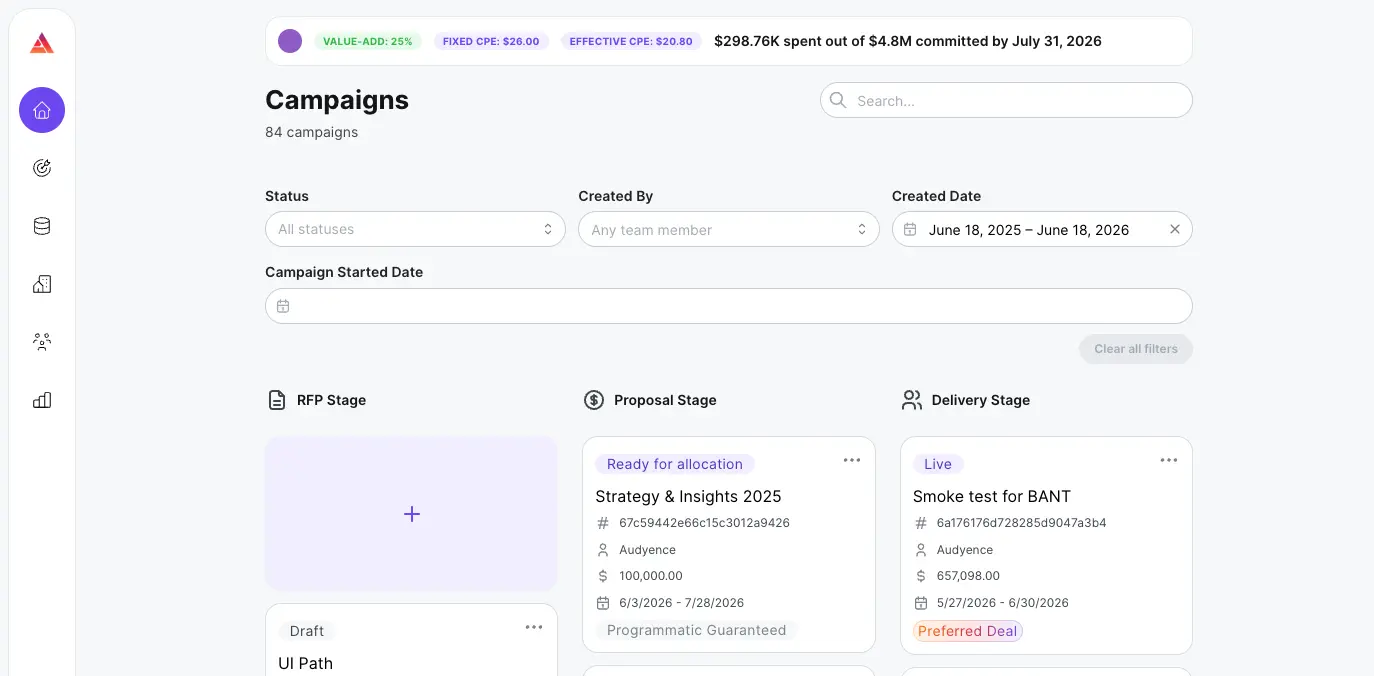Screen dimensions: 1374x676
Task: Open the Created By team member dropdown
Action: click(729, 229)
